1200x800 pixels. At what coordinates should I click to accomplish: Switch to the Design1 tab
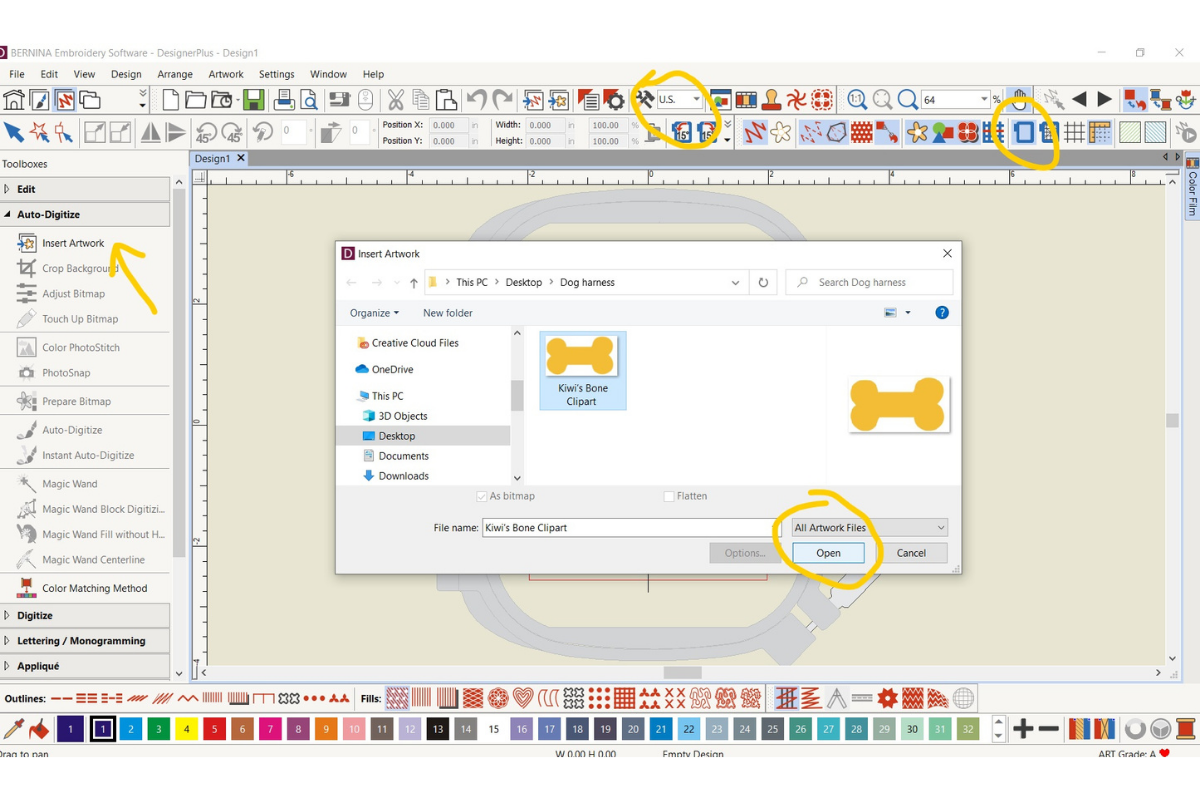pyautogui.click(x=212, y=158)
